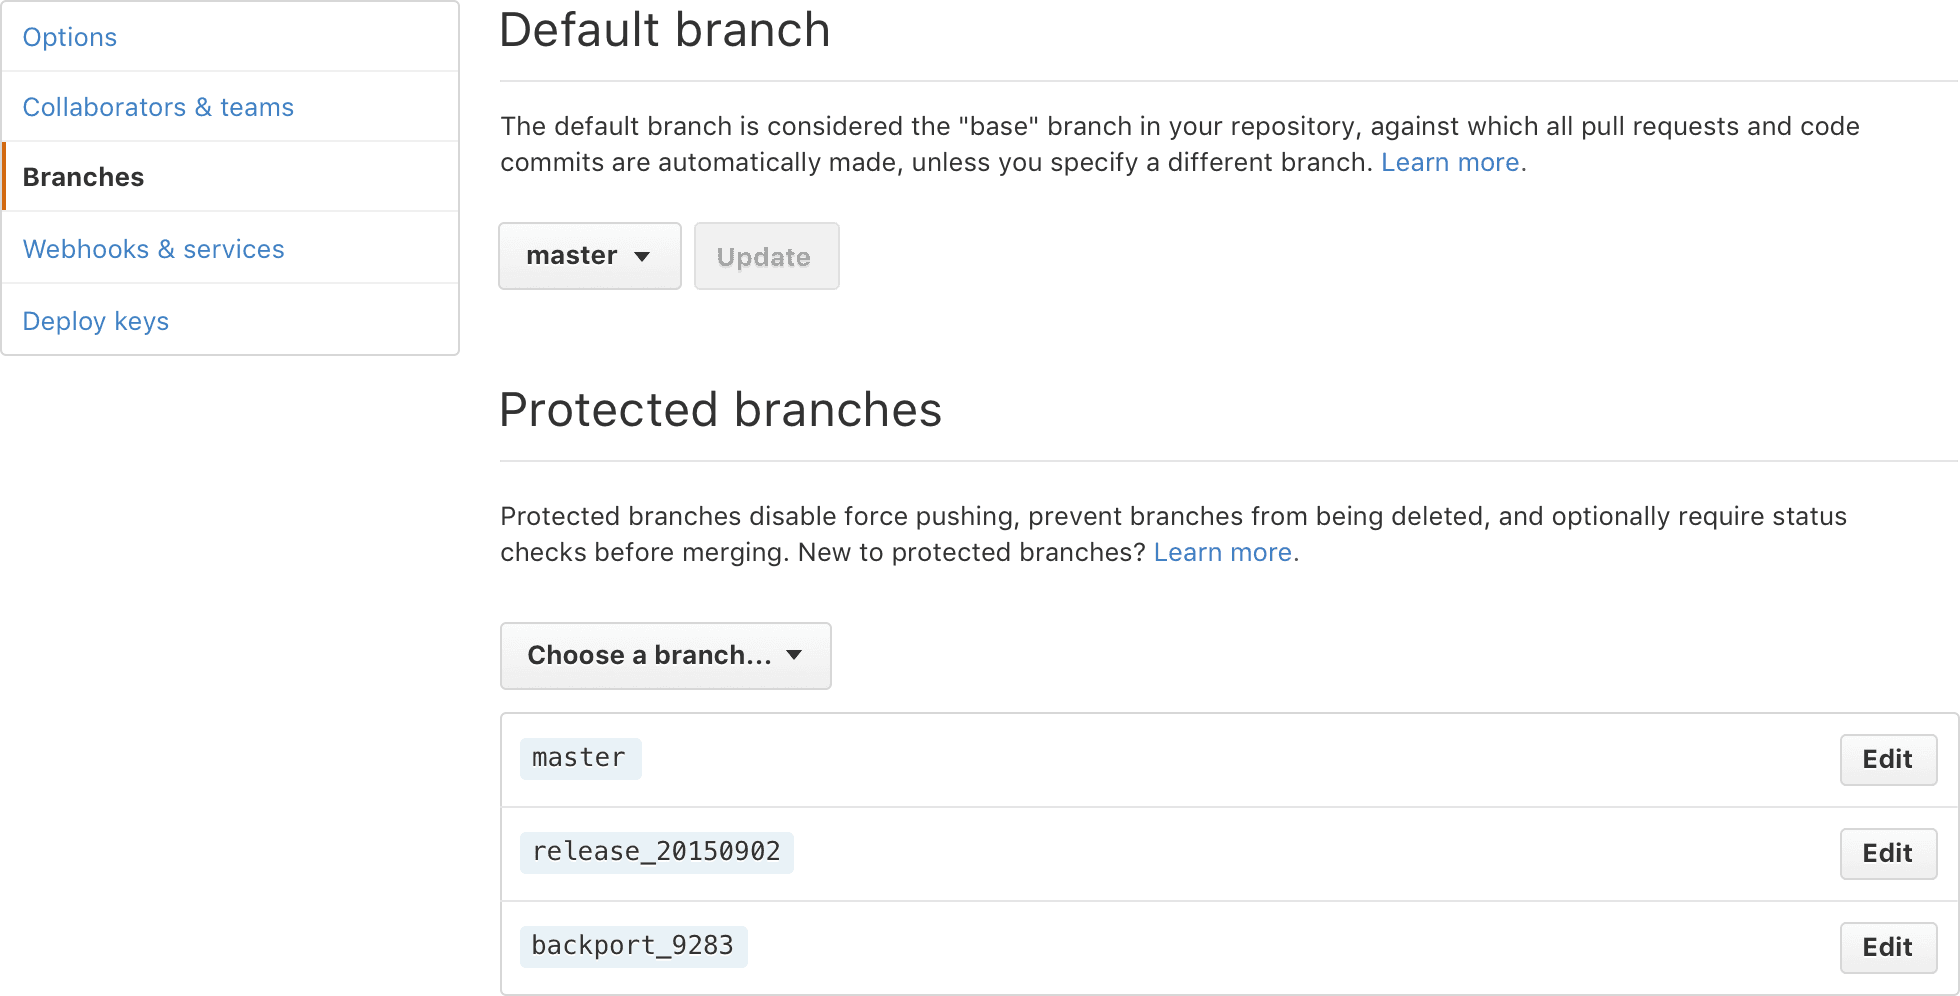The height and width of the screenshot is (996, 1960).
Task: Select the master branch label
Action: tap(580, 758)
